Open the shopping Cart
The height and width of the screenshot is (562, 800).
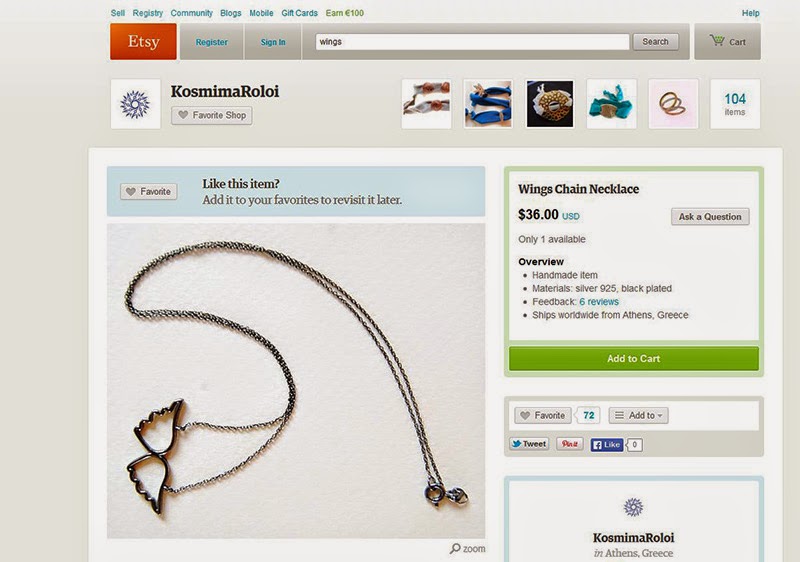point(728,41)
